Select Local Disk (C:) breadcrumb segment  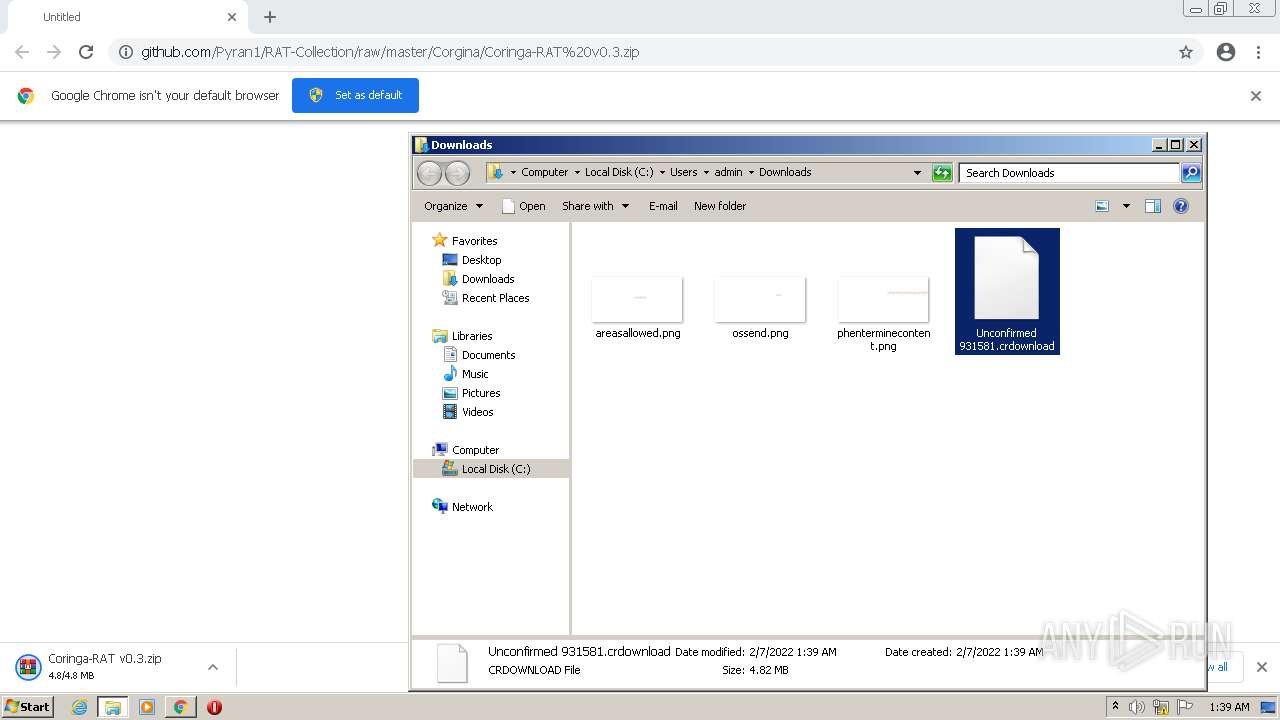[x=619, y=172]
